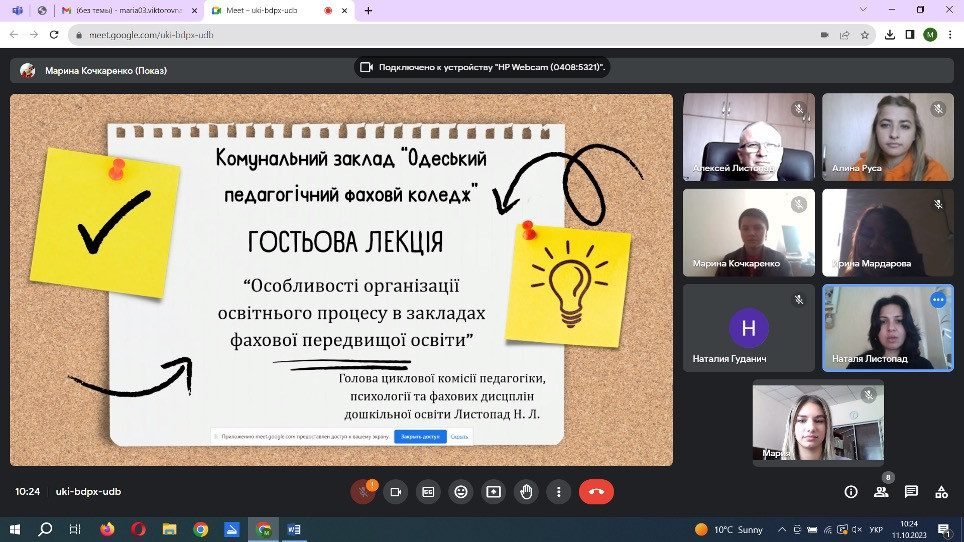Launch Opera from taskbar
Viewport: 964px width, 542px height.
(138, 529)
